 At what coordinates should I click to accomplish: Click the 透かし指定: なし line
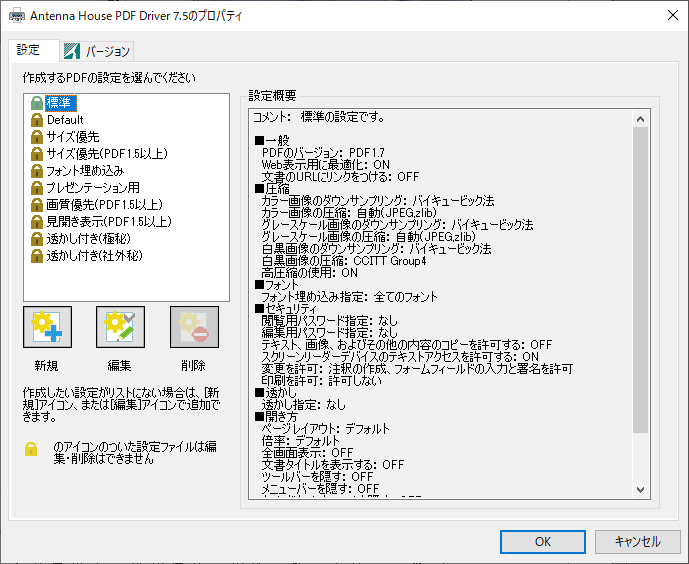click(303, 405)
